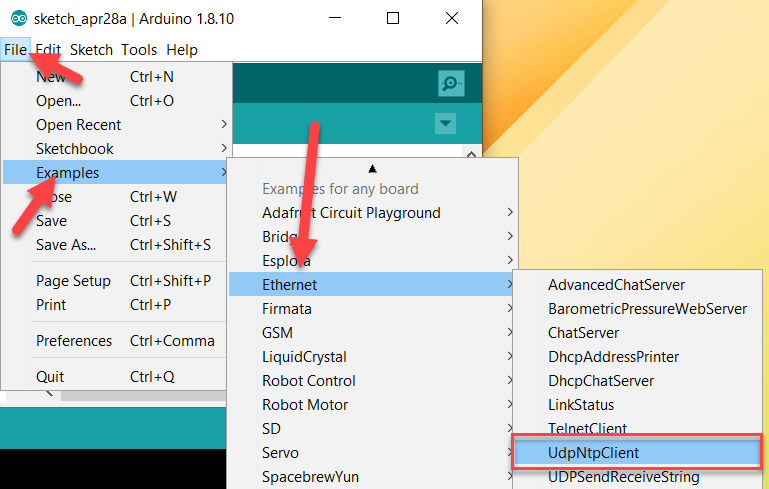Close the Arduino window

452,18
